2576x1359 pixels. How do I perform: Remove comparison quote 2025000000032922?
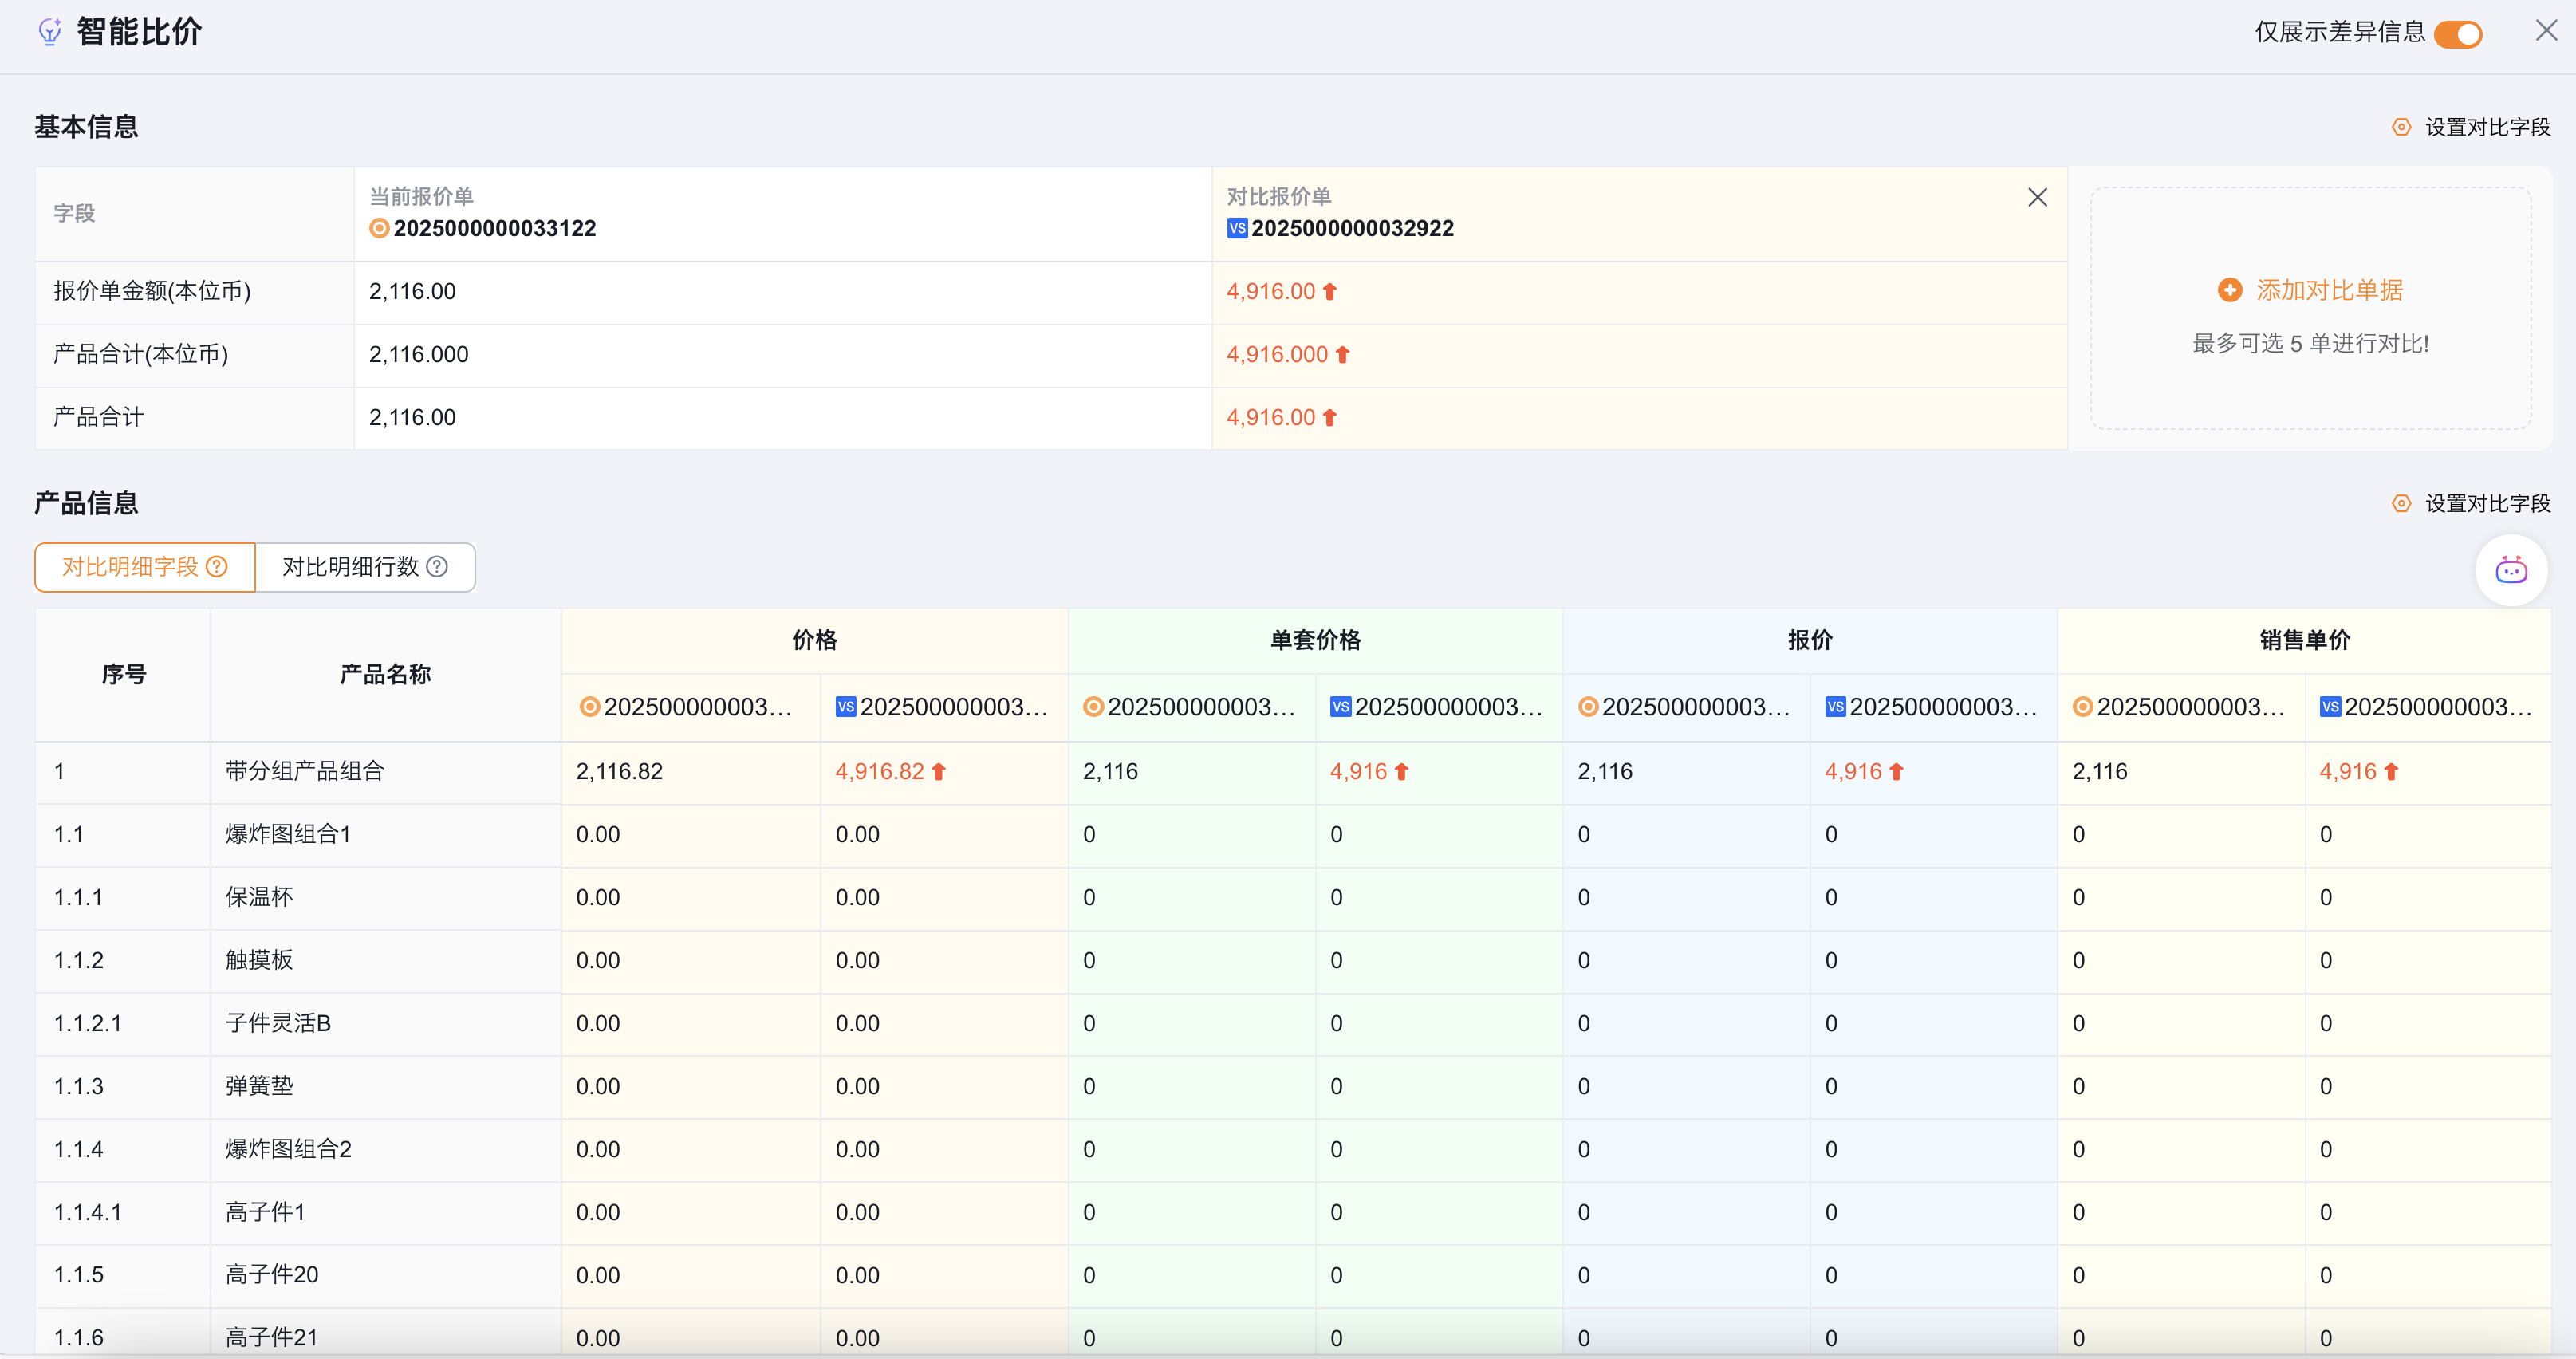coord(2037,198)
